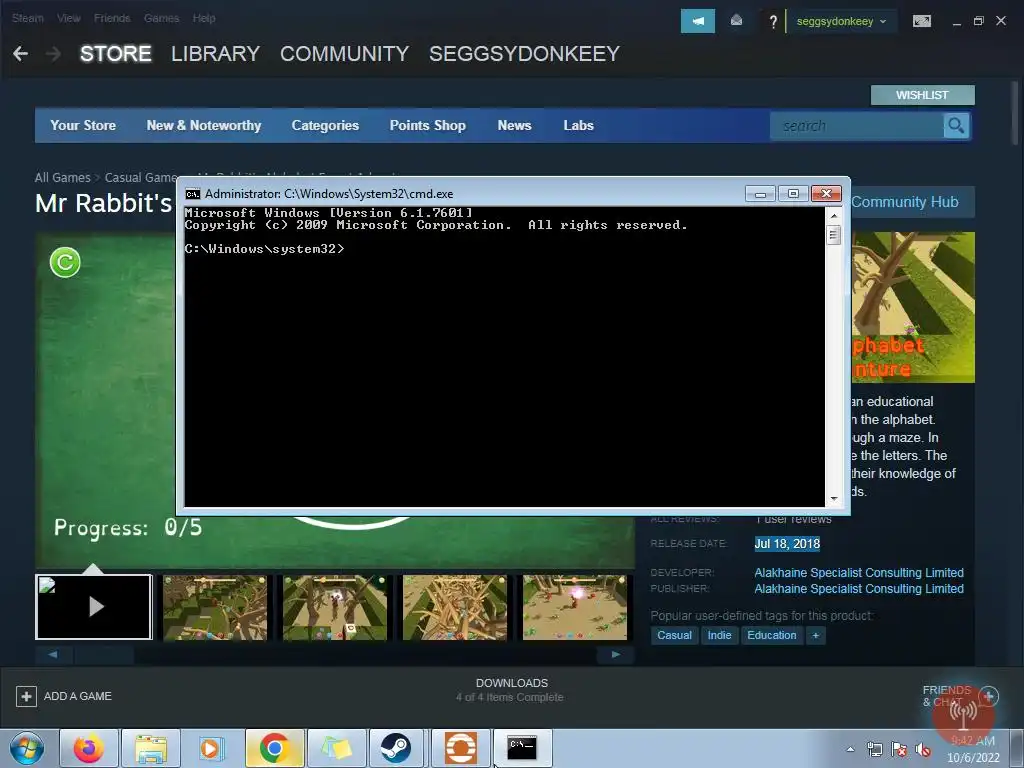Select the second screenshot thumbnail
The width and height of the screenshot is (1024, 768).
[215, 607]
